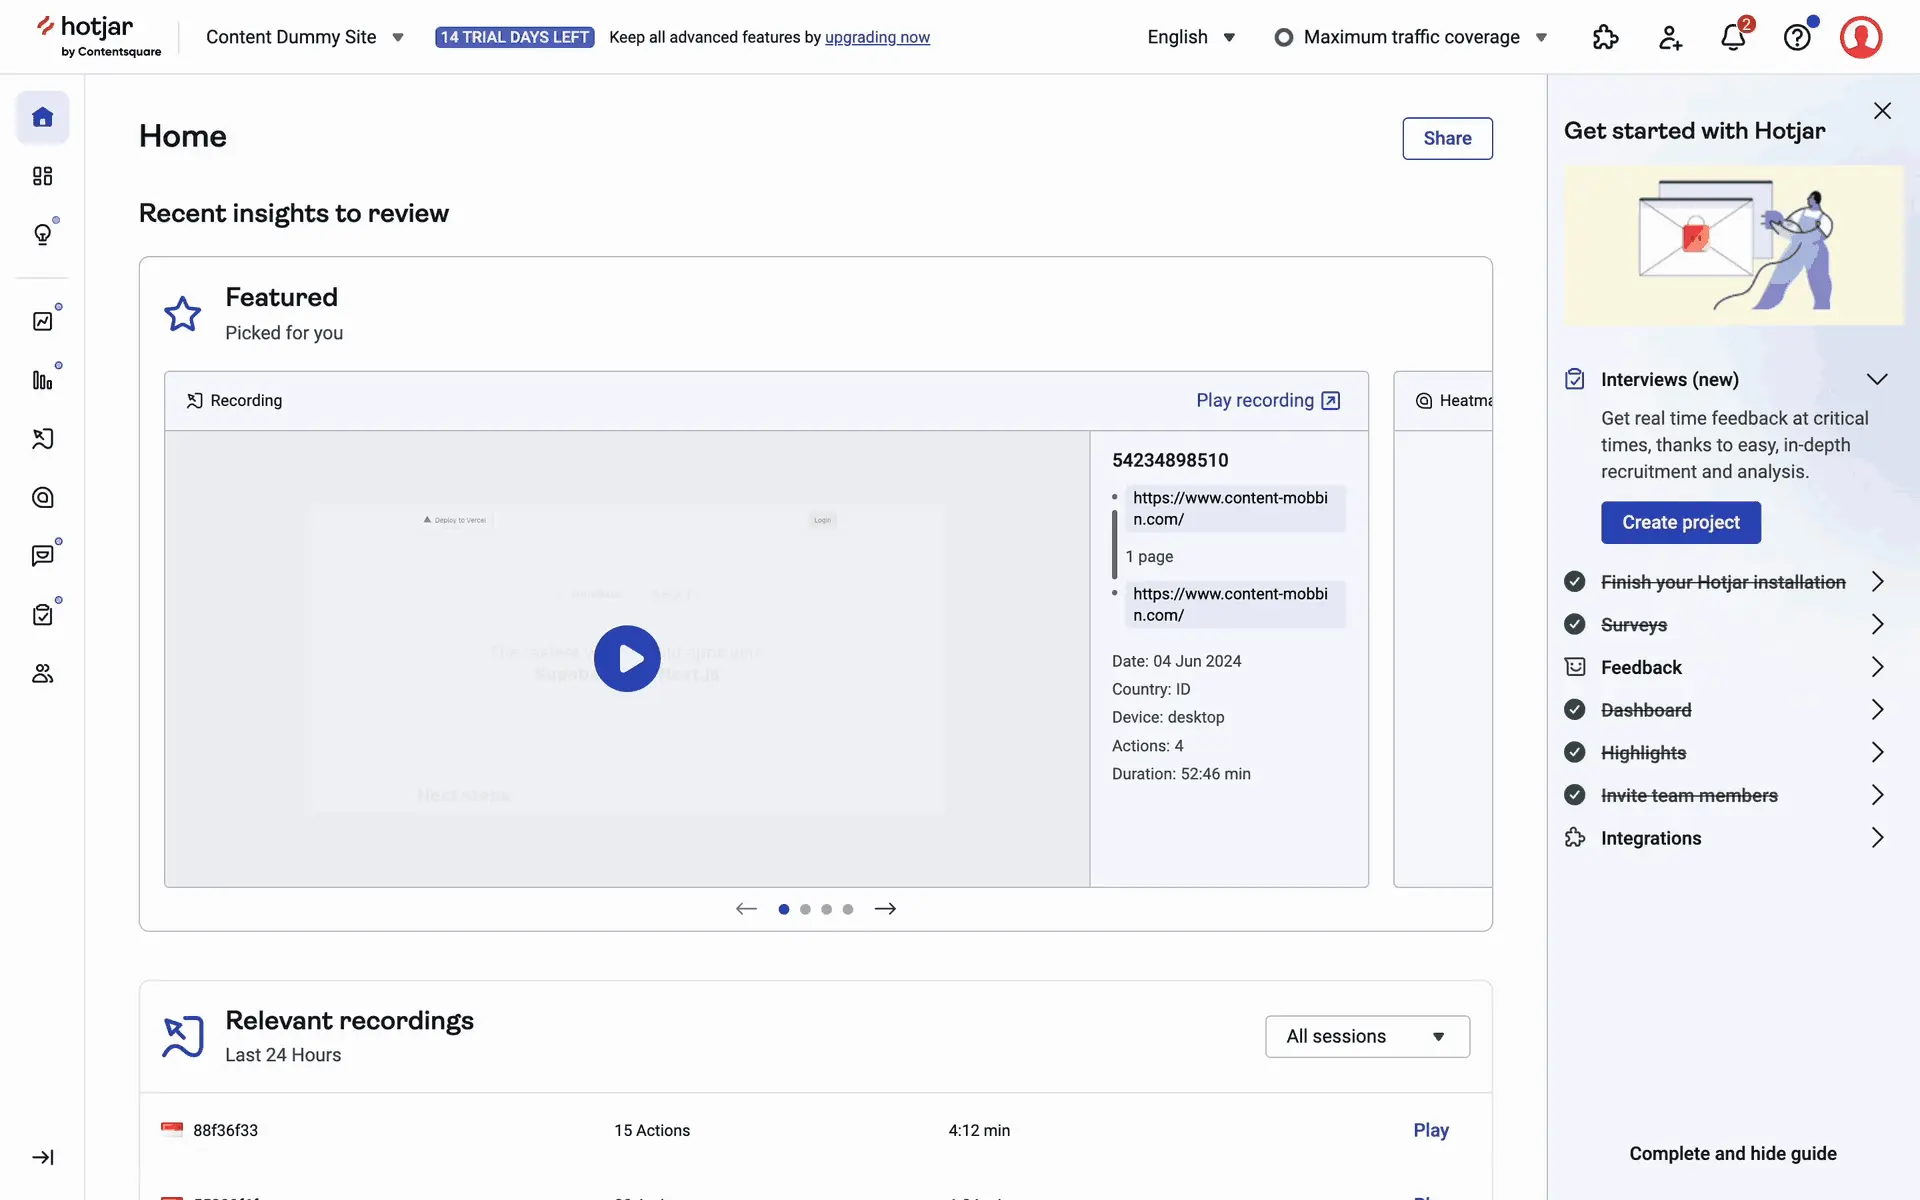Open Highlights lightbulb icon in sidebar
1920x1200 pixels.
pos(42,234)
